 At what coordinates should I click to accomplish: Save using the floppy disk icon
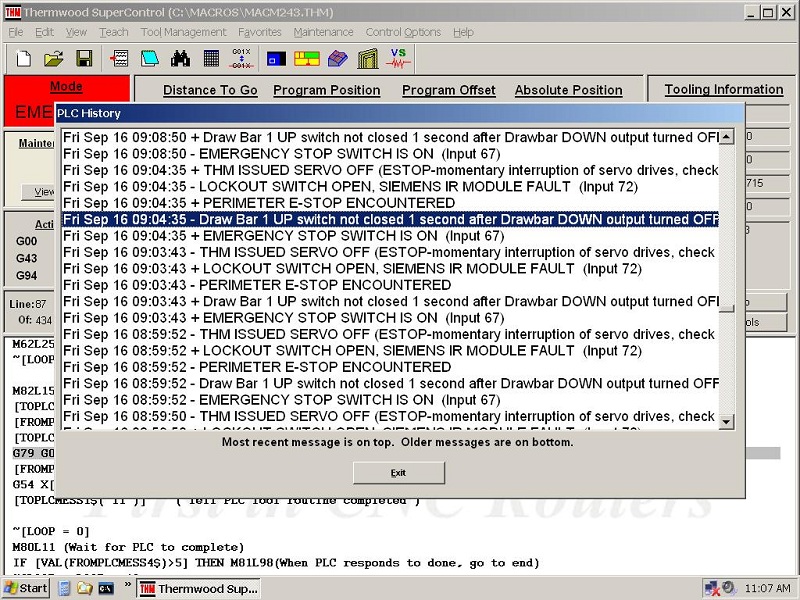click(x=84, y=59)
